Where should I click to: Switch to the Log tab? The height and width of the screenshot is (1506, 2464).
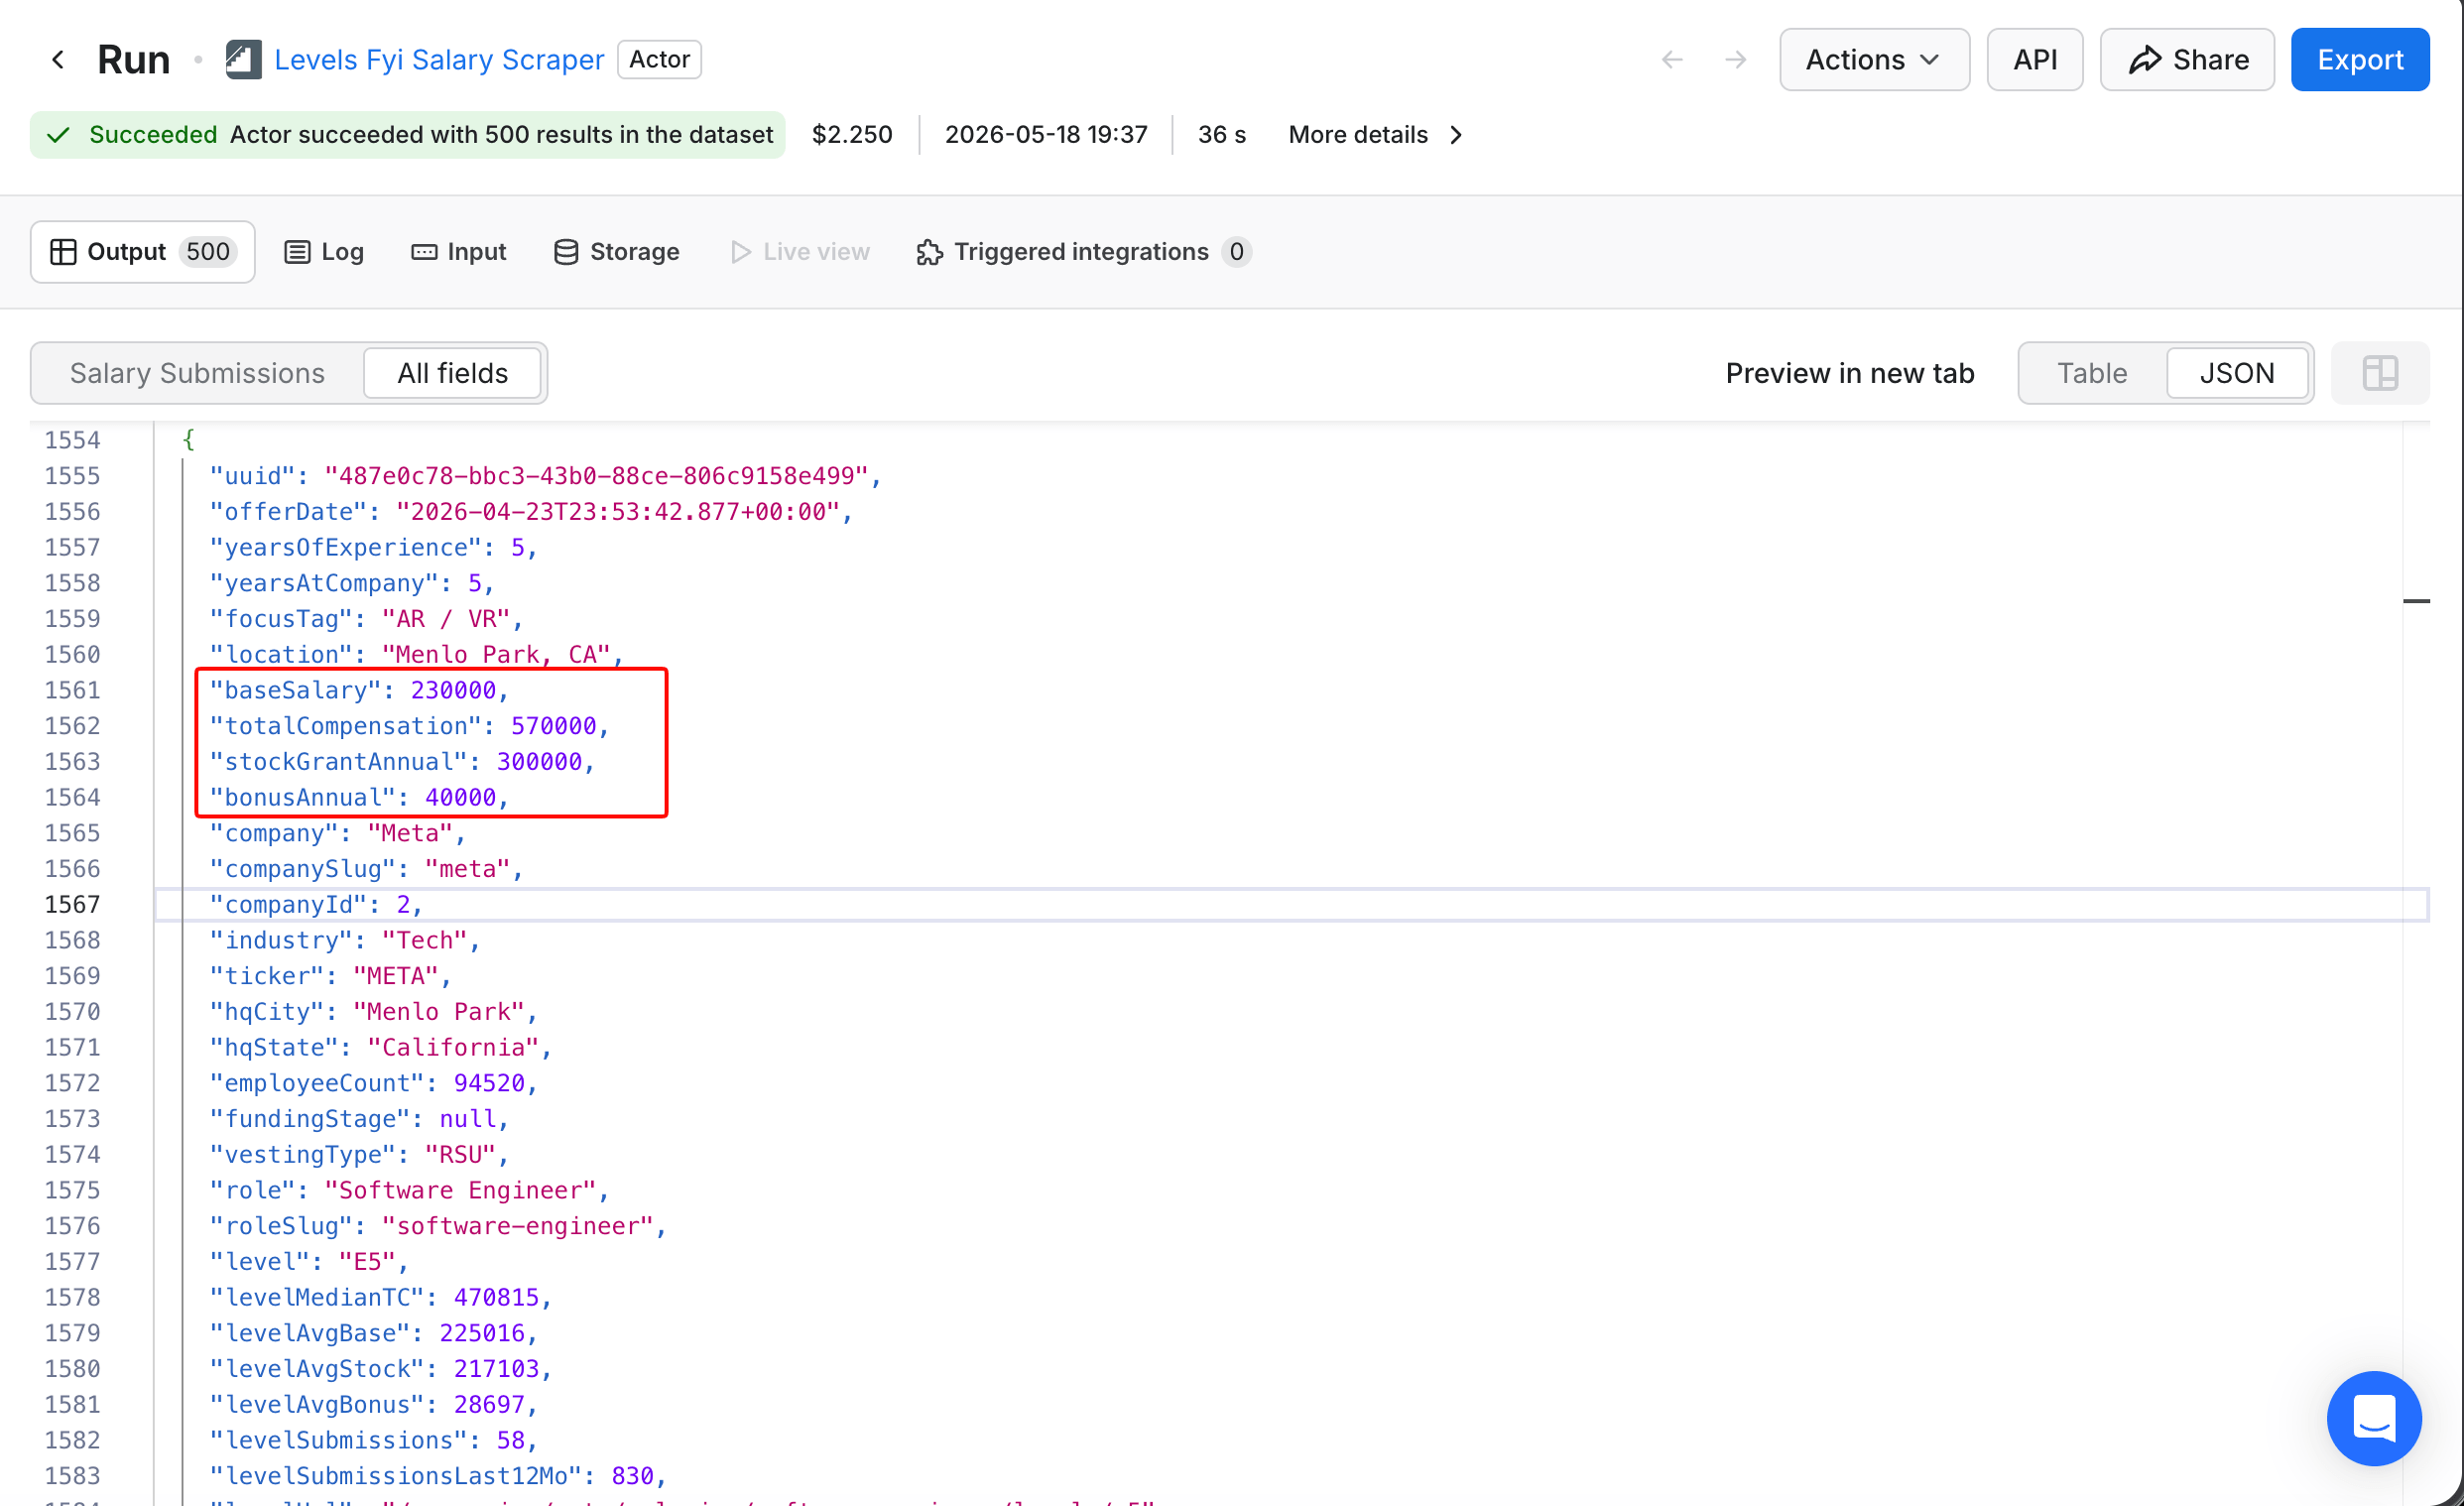pyautogui.click(x=324, y=252)
